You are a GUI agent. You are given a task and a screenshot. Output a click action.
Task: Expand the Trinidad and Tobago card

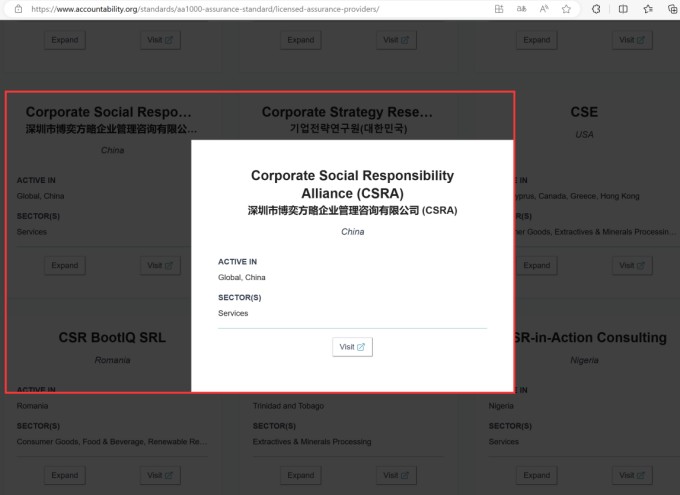[301, 475]
